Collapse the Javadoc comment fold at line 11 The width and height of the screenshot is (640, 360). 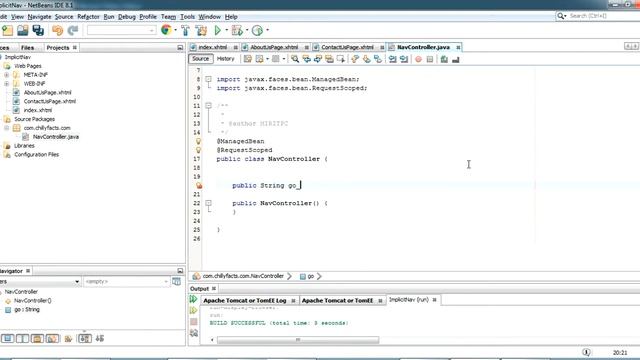tap(209, 106)
